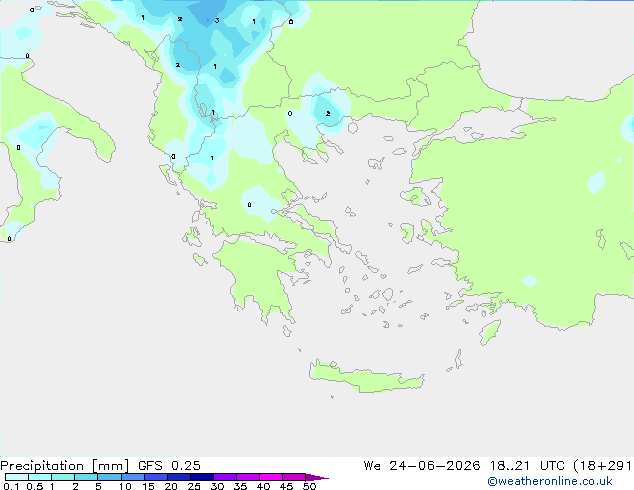This screenshot has width=634, height=490.
Task: Open the weatheronline.co.uk copyright link
Action: pyautogui.click(x=549, y=481)
